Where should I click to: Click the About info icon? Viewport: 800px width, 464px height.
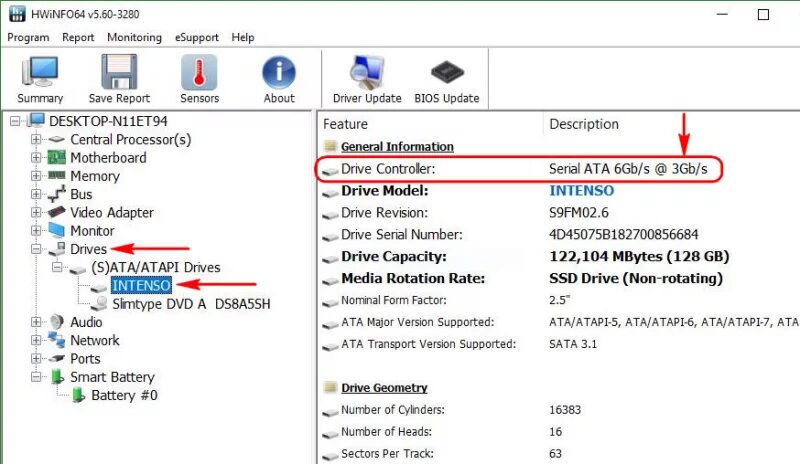(x=279, y=72)
